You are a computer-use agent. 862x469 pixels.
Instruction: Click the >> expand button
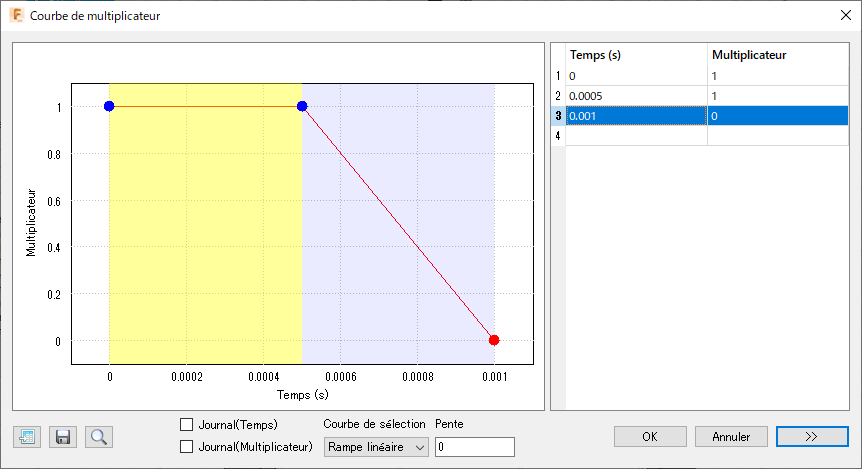812,437
